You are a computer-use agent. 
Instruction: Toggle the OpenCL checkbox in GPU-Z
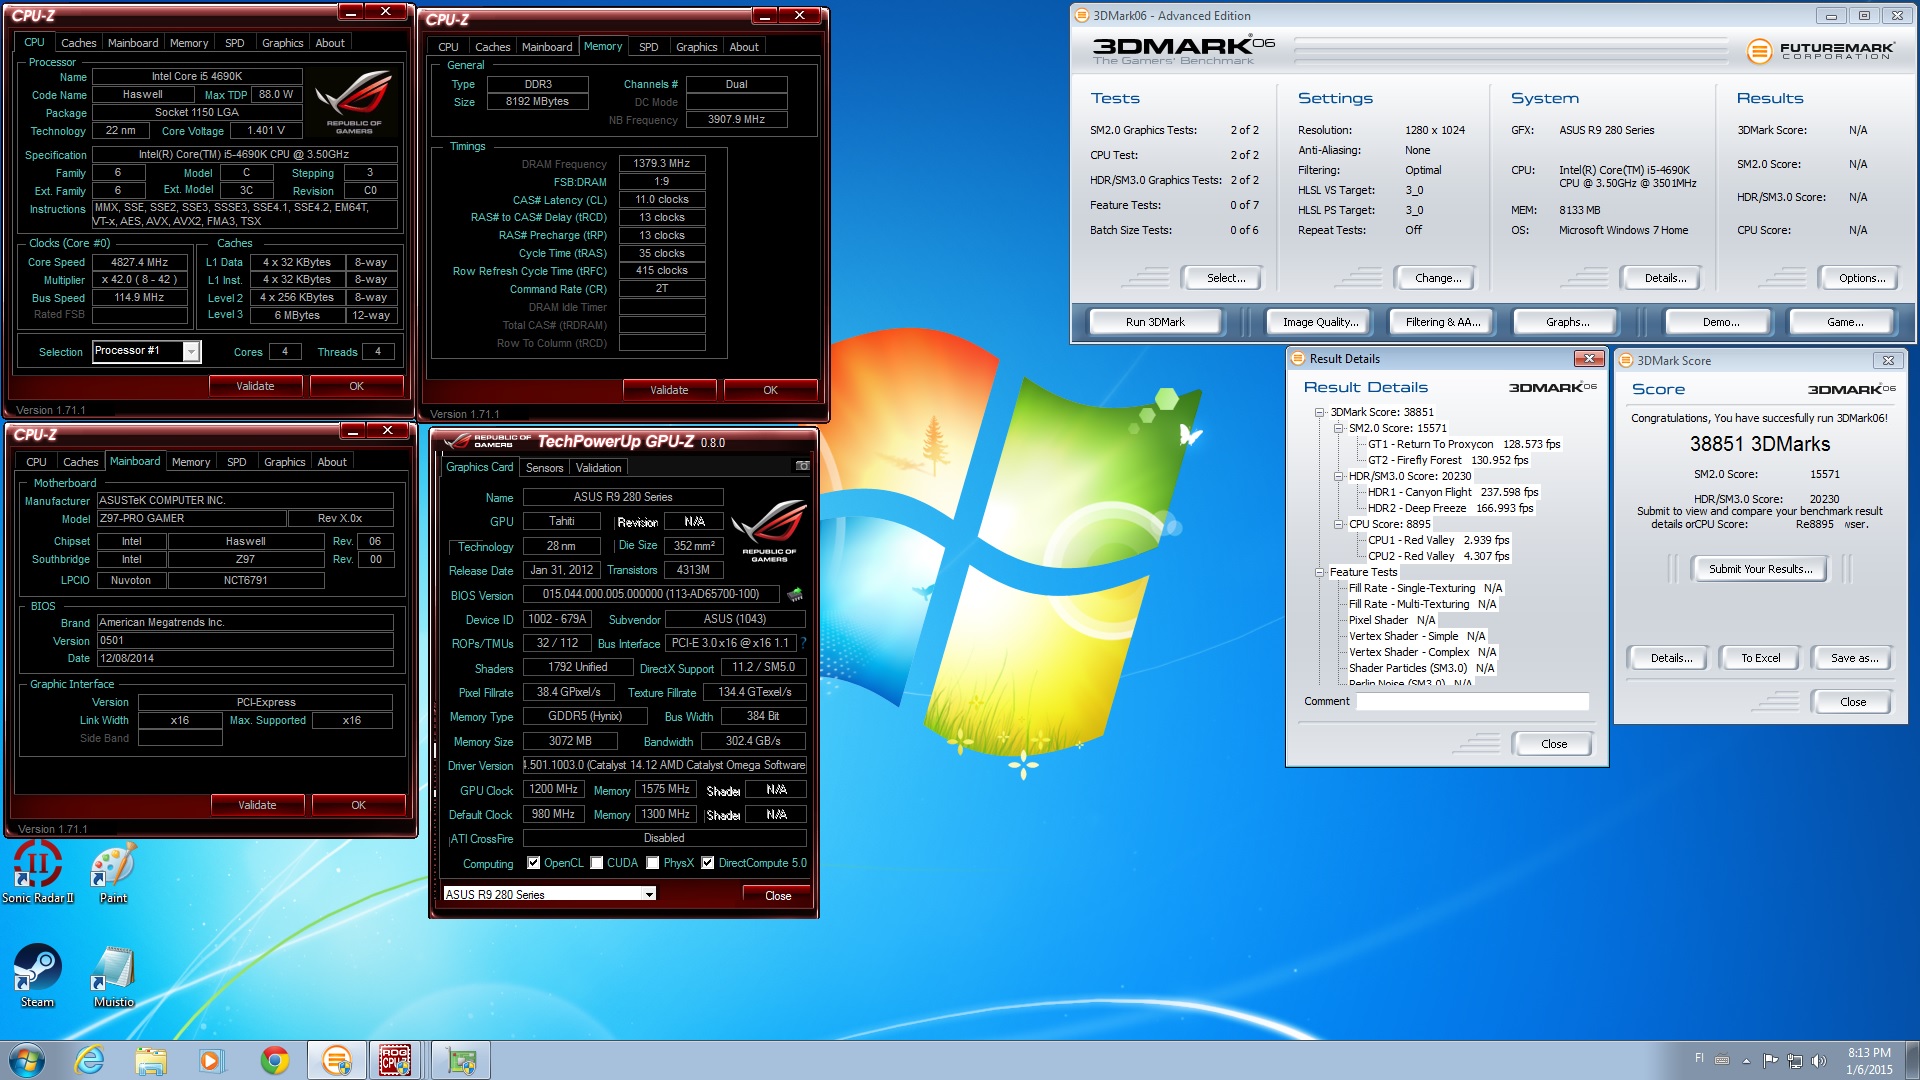pos(534,863)
